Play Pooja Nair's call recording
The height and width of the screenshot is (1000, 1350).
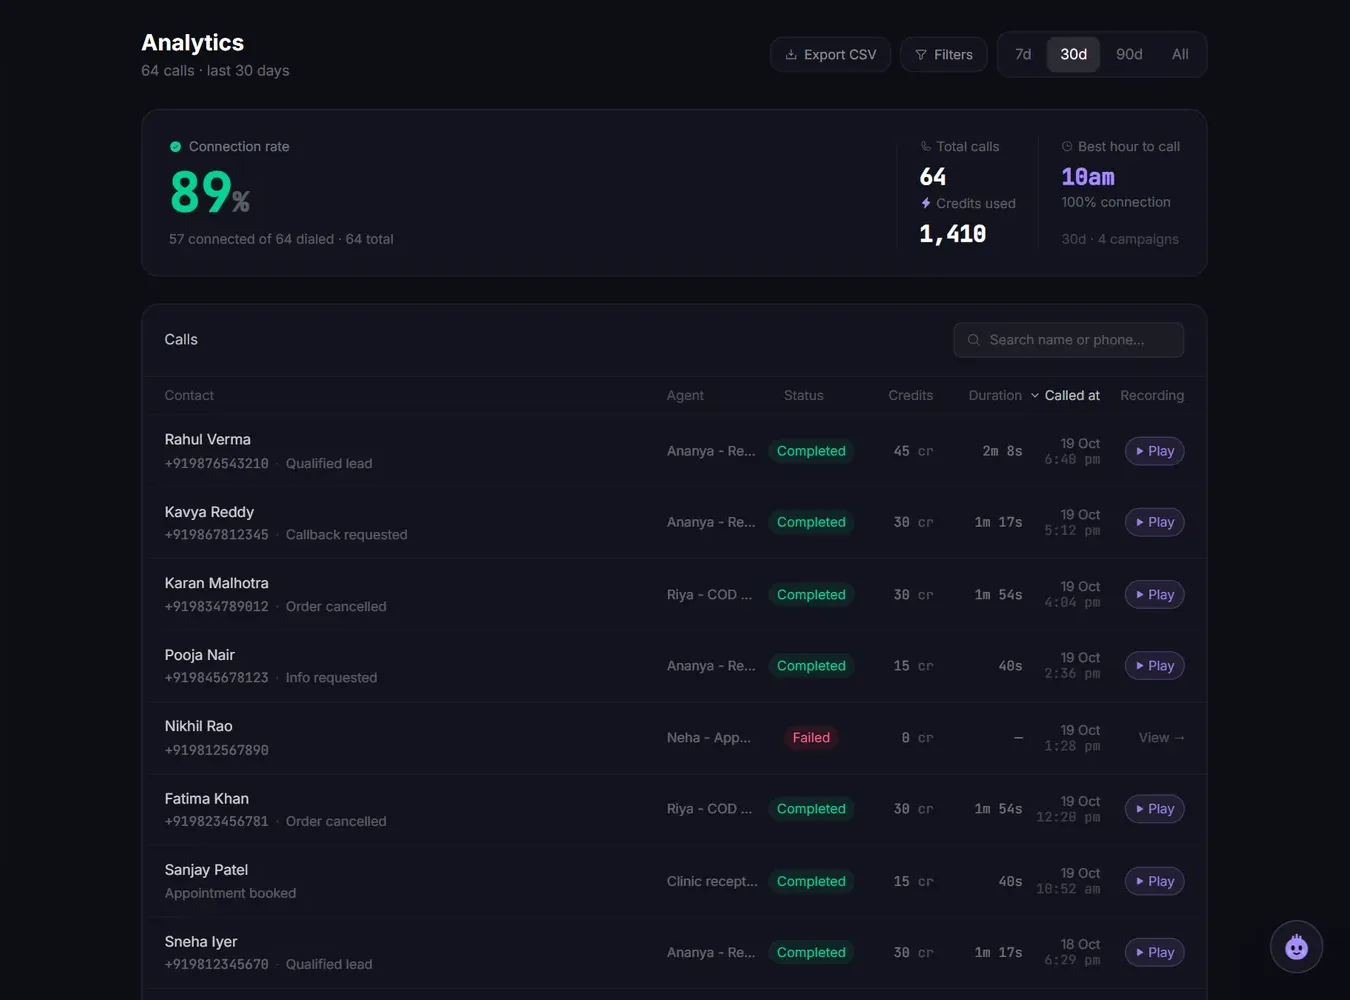pos(1155,666)
